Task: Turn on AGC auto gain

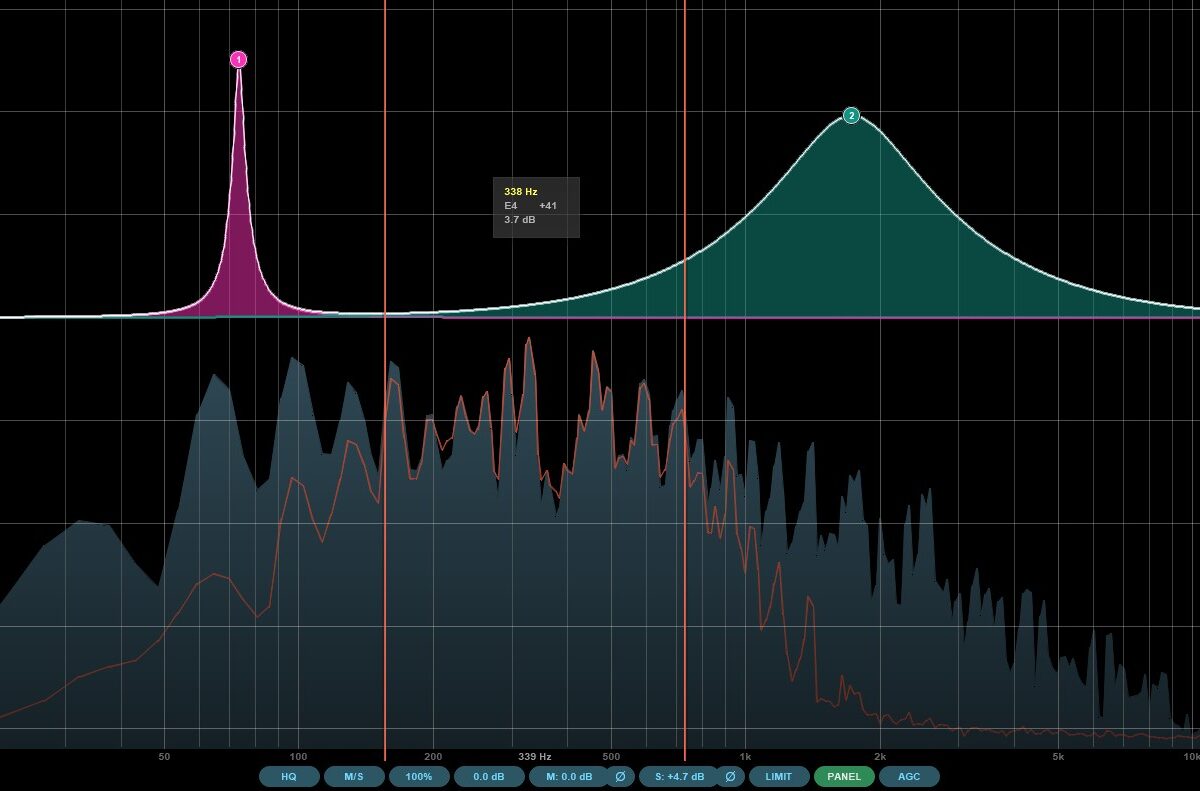Action: click(x=909, y=777)
